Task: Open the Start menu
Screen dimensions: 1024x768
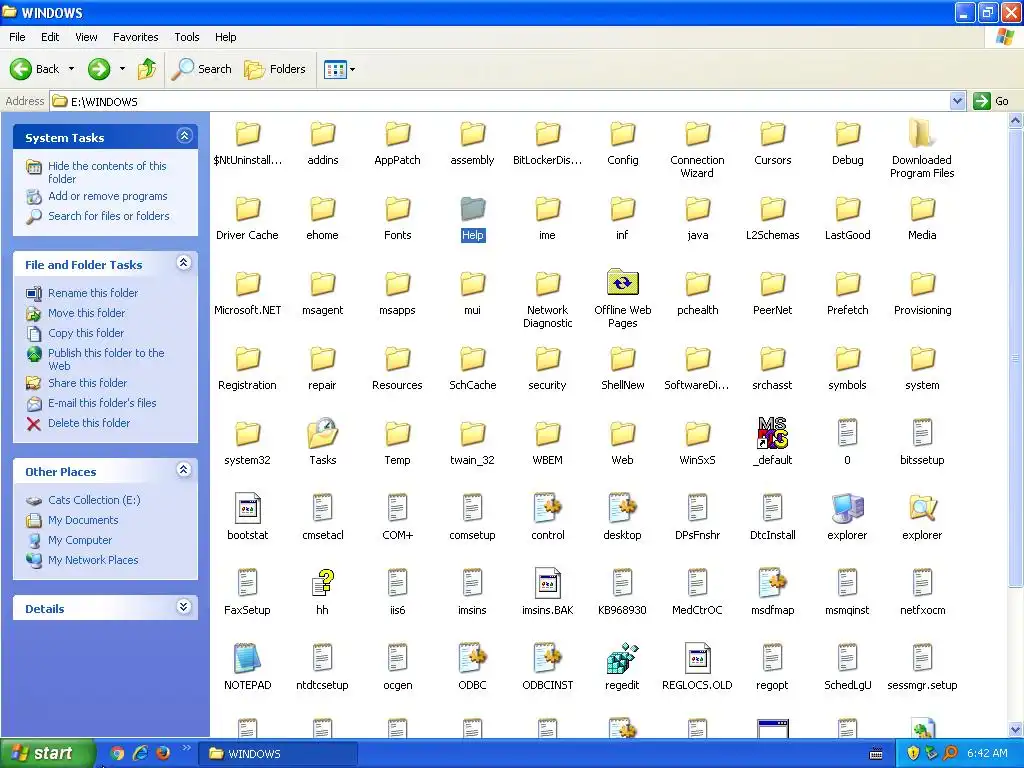Action: [46, 753]
